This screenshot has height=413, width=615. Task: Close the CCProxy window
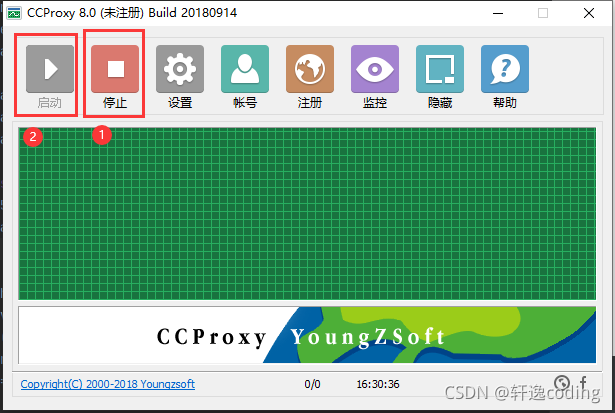click(589, 13)
